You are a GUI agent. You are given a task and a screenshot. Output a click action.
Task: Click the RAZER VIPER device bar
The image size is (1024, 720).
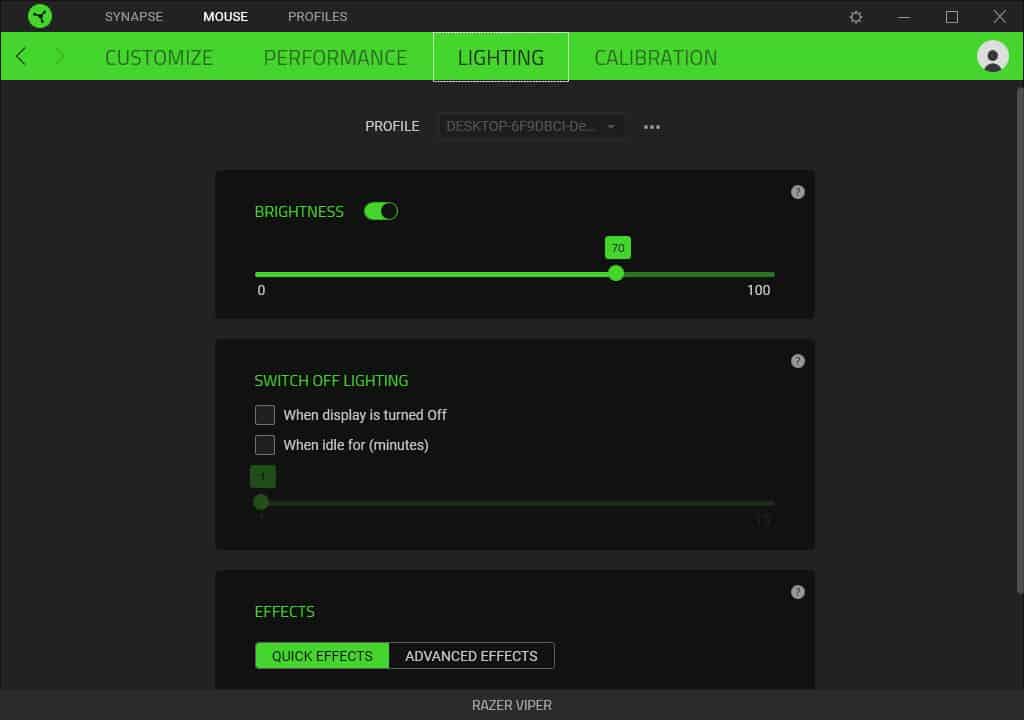pyautogui.click(x=512, y=704)
